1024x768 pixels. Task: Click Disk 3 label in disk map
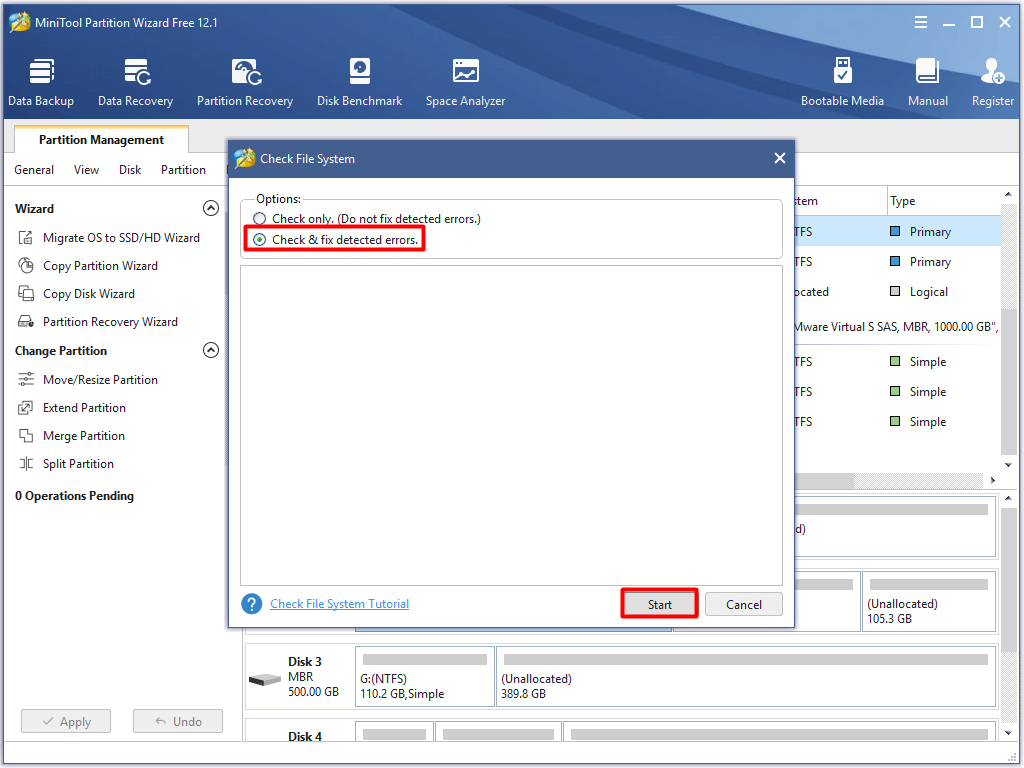[305, 662]
